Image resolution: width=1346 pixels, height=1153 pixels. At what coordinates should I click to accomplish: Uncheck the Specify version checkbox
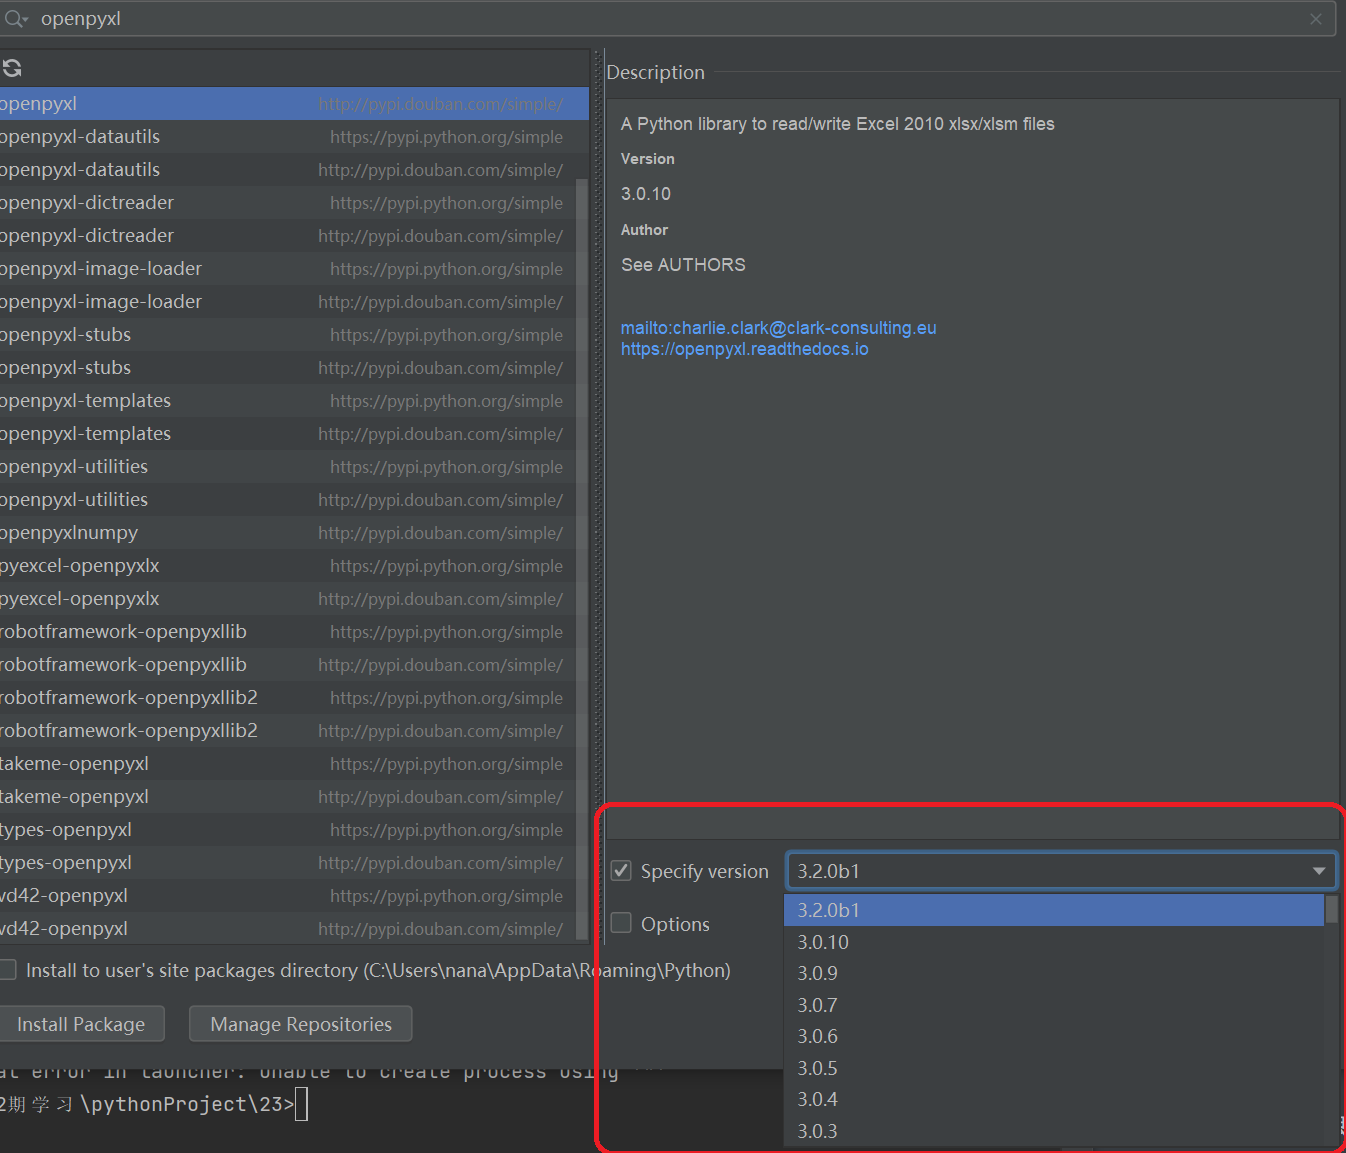point(621,870)
